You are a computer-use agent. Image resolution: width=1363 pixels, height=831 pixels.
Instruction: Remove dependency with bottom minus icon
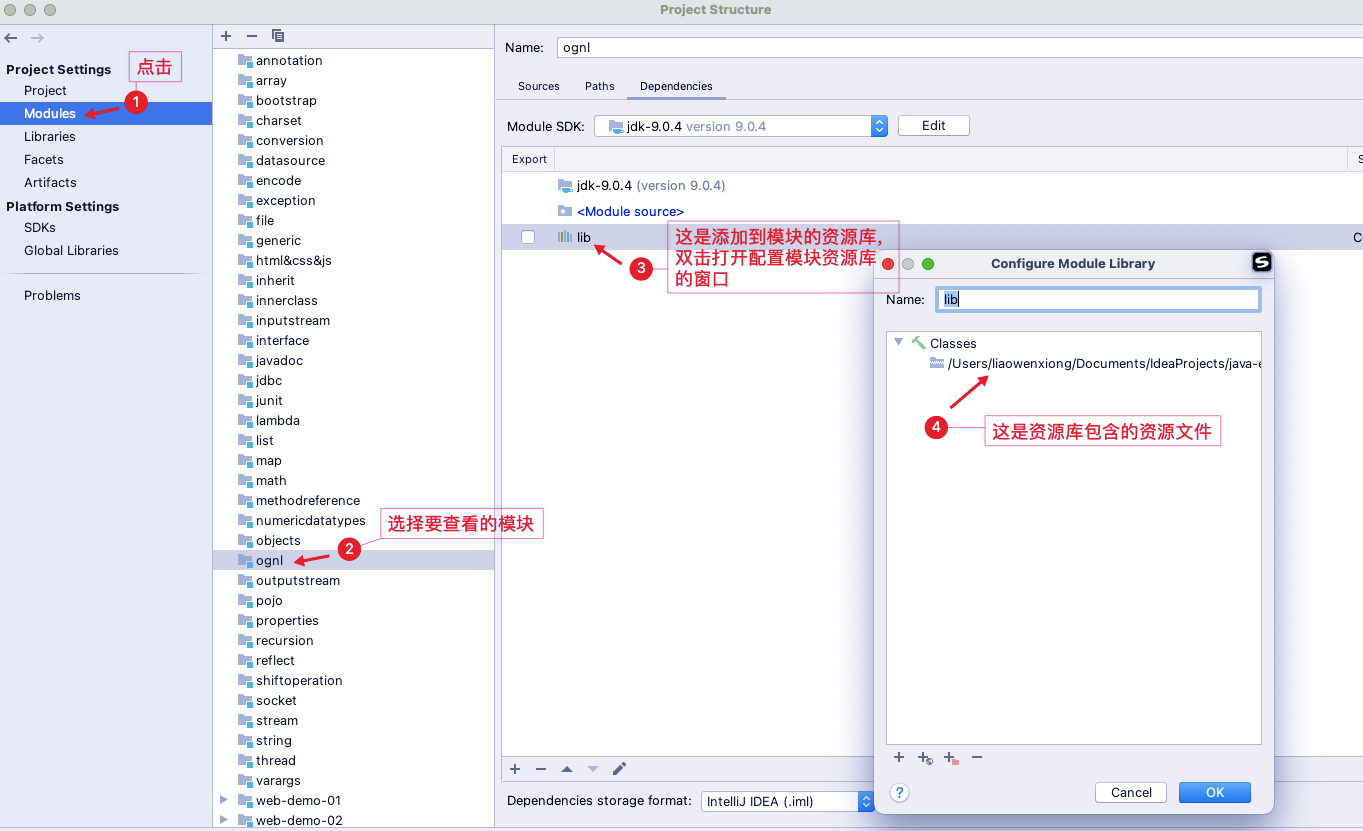click(x=541, y=769)
